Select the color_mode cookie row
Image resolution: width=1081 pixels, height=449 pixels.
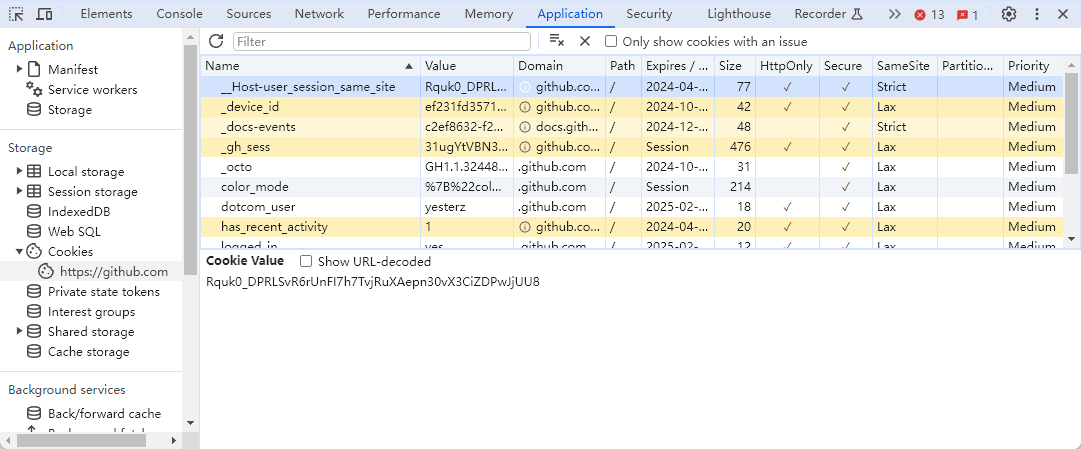(x=632, y=187)
